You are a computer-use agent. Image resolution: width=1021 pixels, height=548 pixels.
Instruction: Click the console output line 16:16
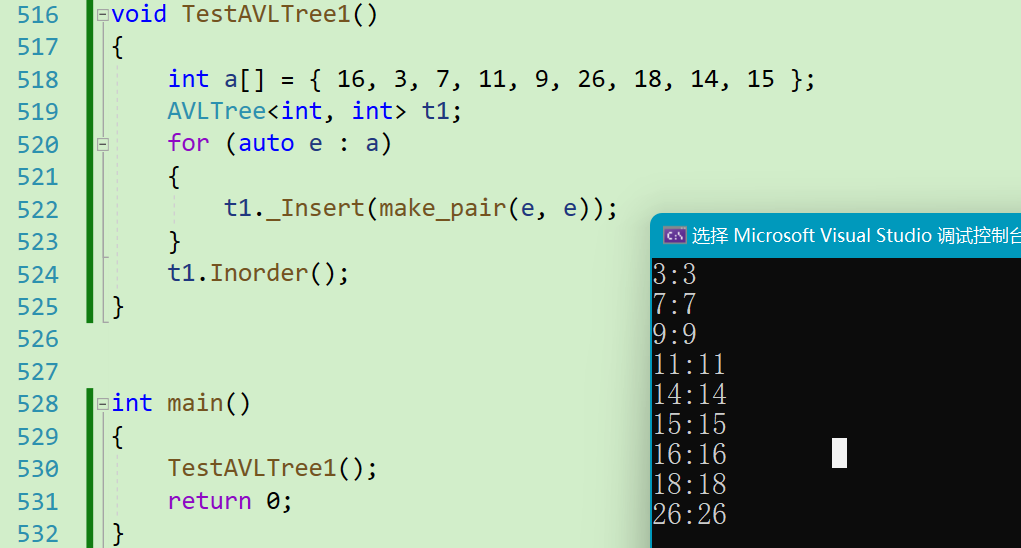click(689, 454)
